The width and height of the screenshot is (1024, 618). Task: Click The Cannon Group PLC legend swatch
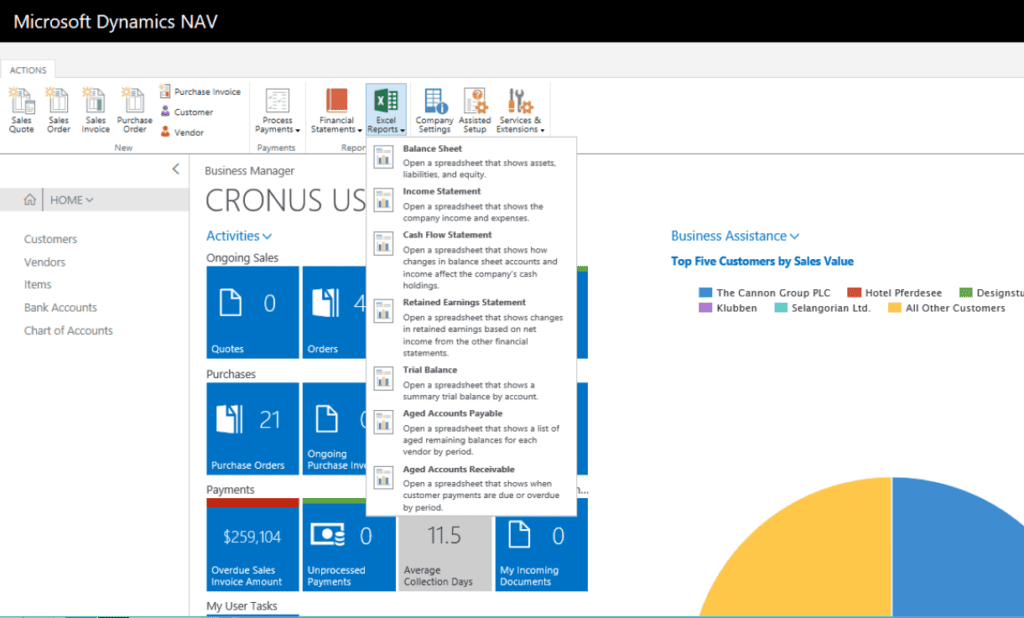705,293
